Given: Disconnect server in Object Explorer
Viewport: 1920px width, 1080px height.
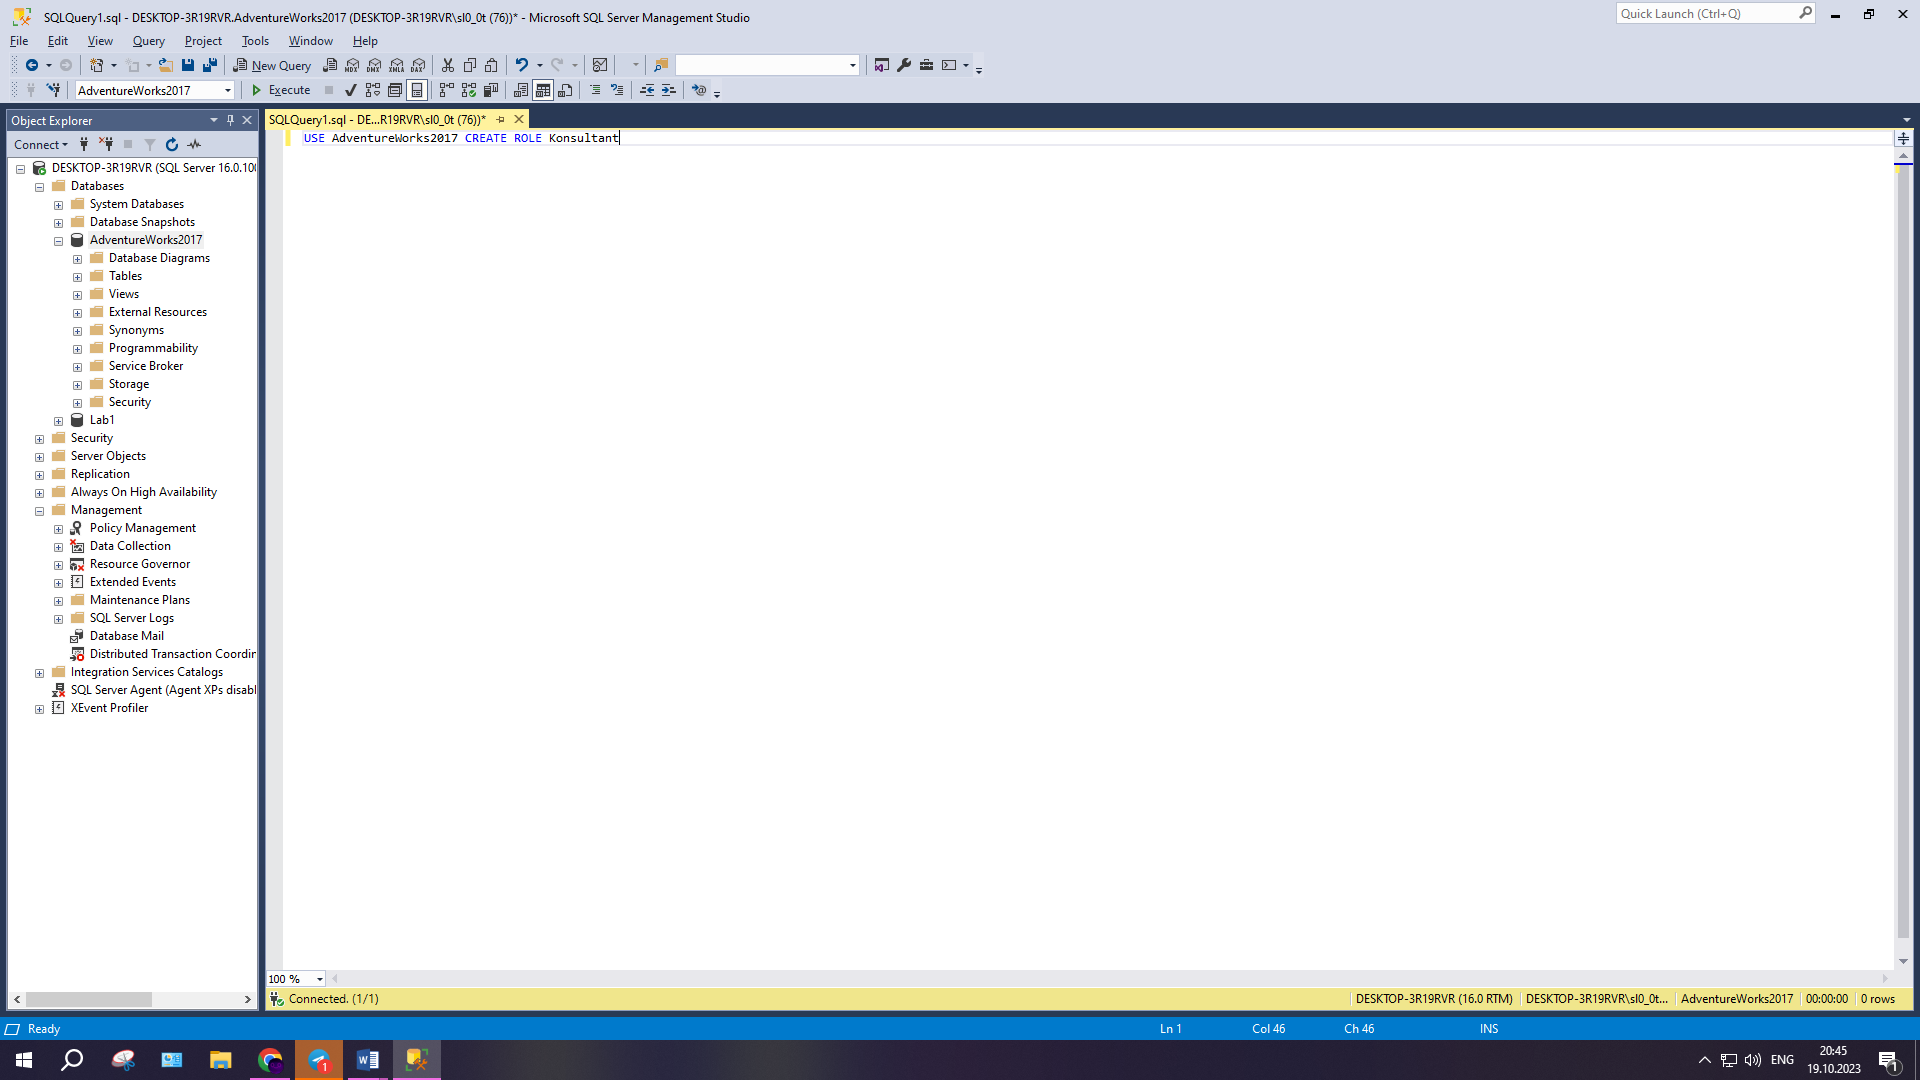Looking at the screenshot, I should 106,145.
